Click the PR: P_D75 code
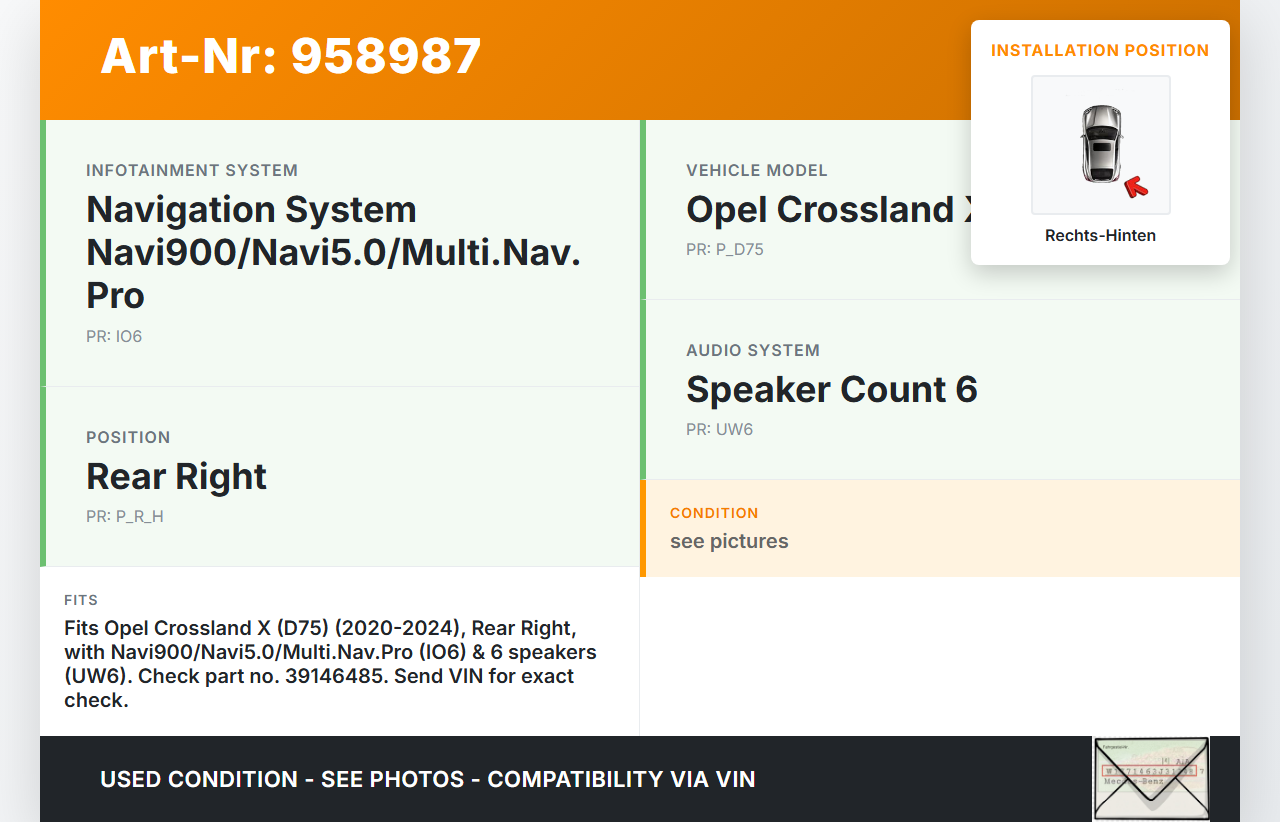1280x822 pixels. point(725,249)
